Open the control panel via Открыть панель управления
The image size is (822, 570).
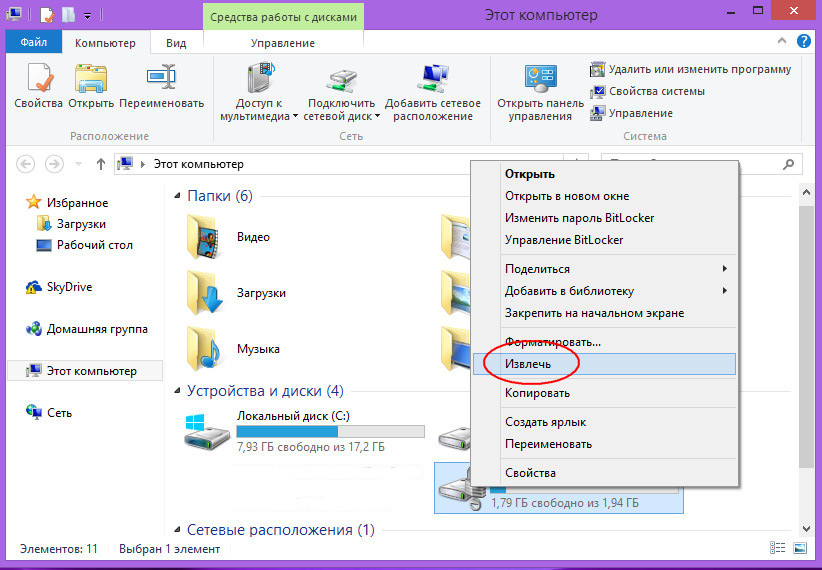[540, 92]
